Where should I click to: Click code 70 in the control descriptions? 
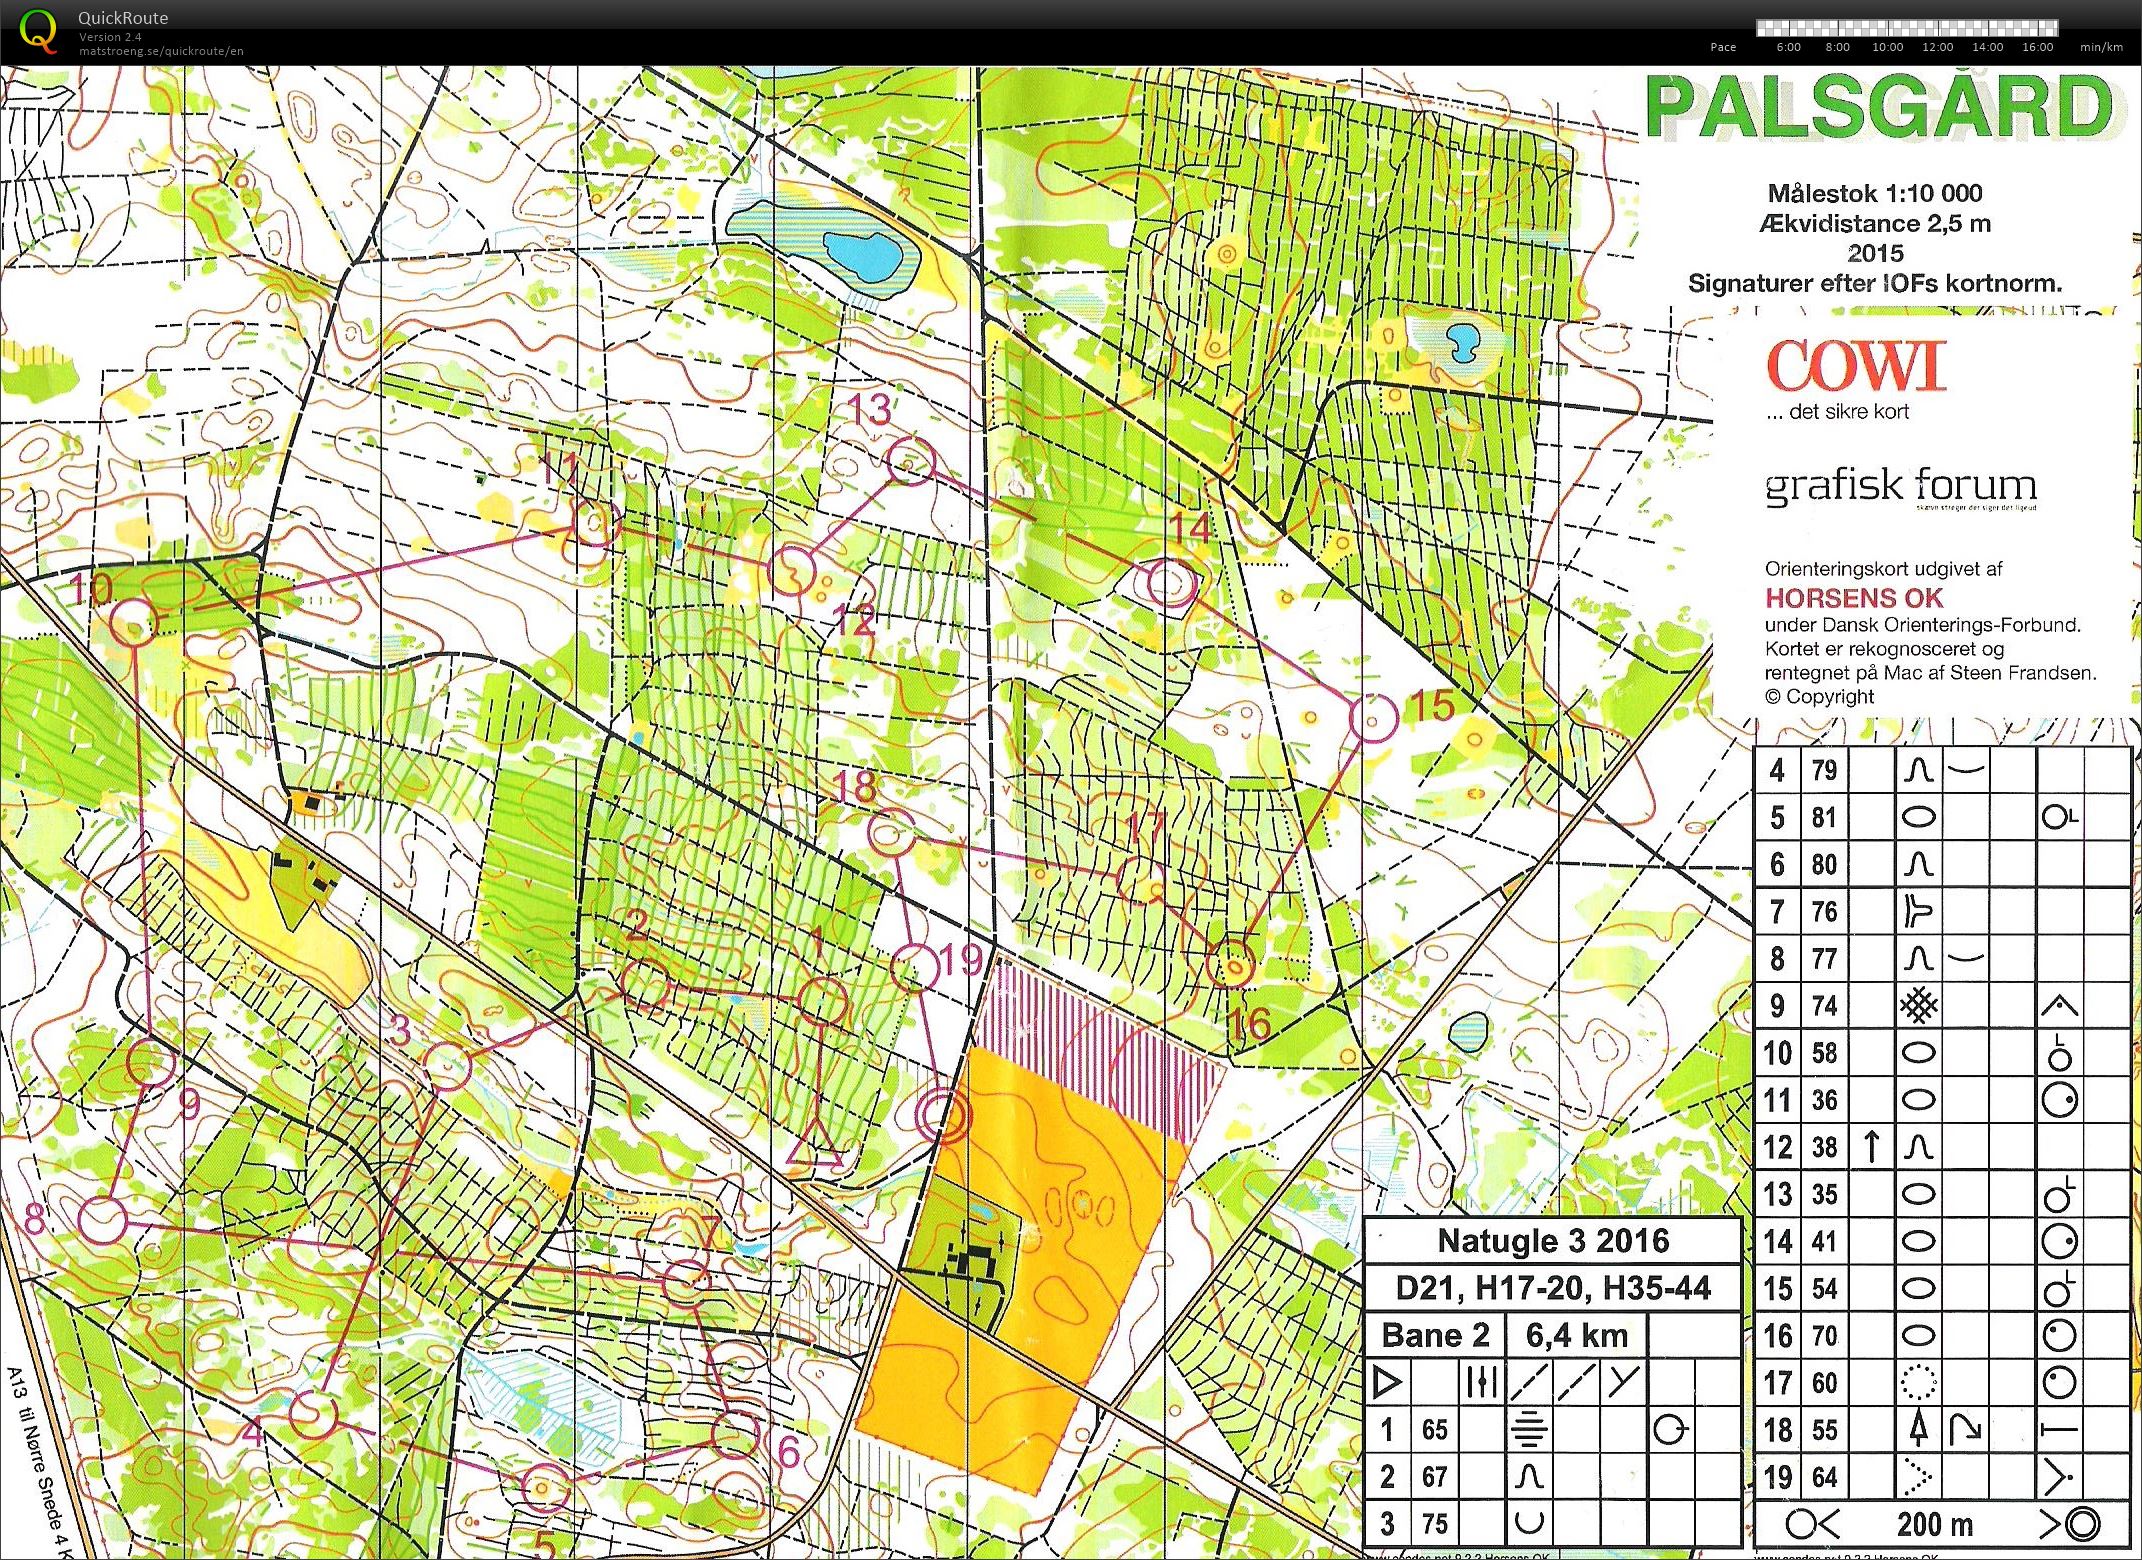click(x=1825, y=1335)
